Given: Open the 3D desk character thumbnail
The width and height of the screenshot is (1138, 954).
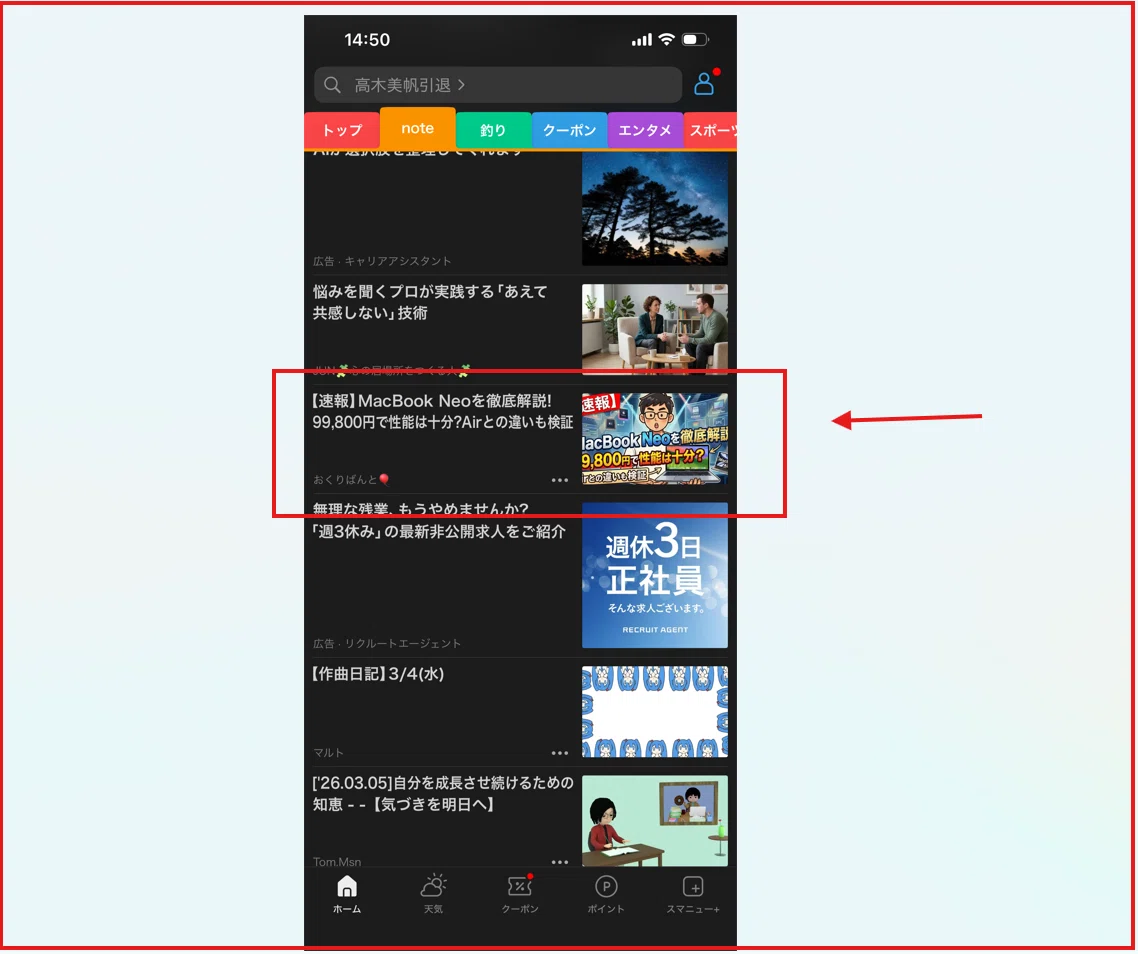Looking at the screenshot, I should [655, 820].
